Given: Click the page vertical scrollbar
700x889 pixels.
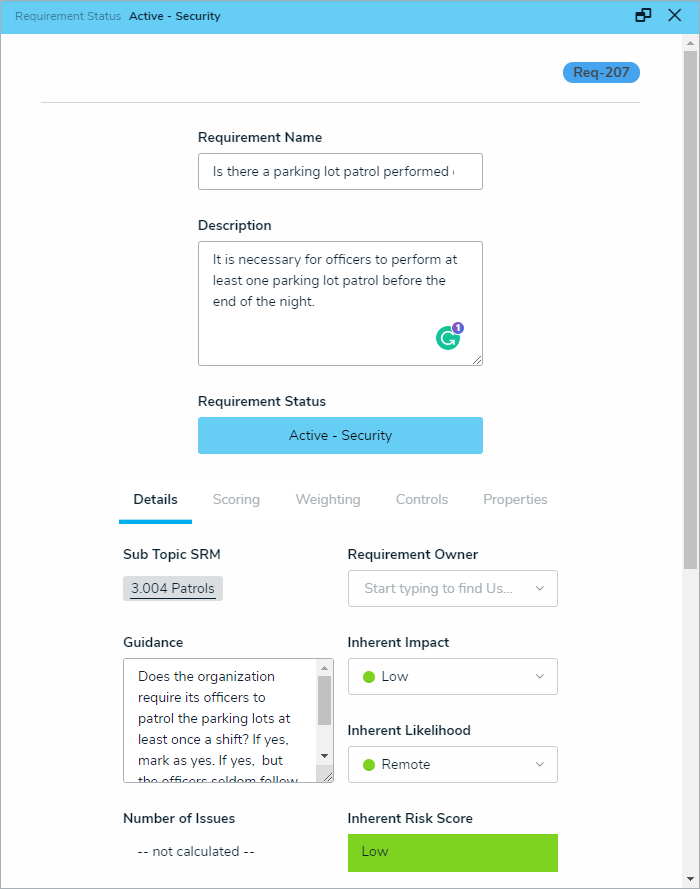Looking at the screenshot, I should point(691,300).
